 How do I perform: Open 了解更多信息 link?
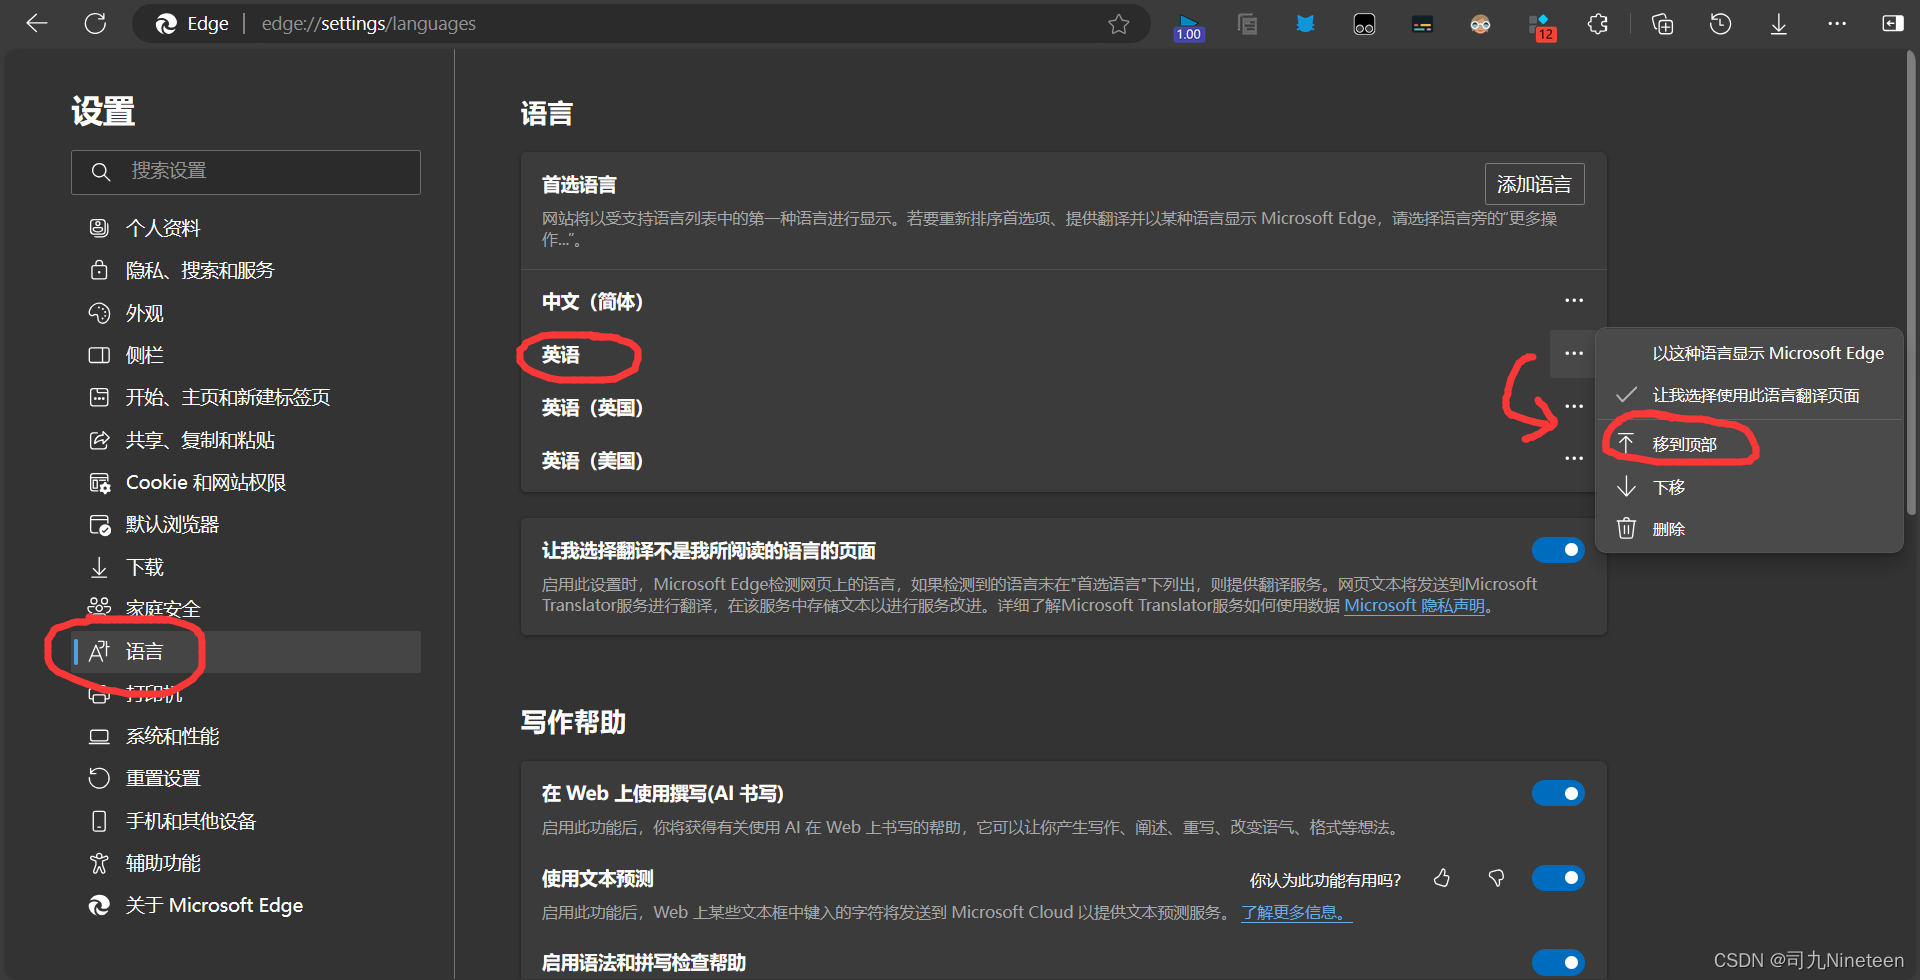pos(1297,913)
